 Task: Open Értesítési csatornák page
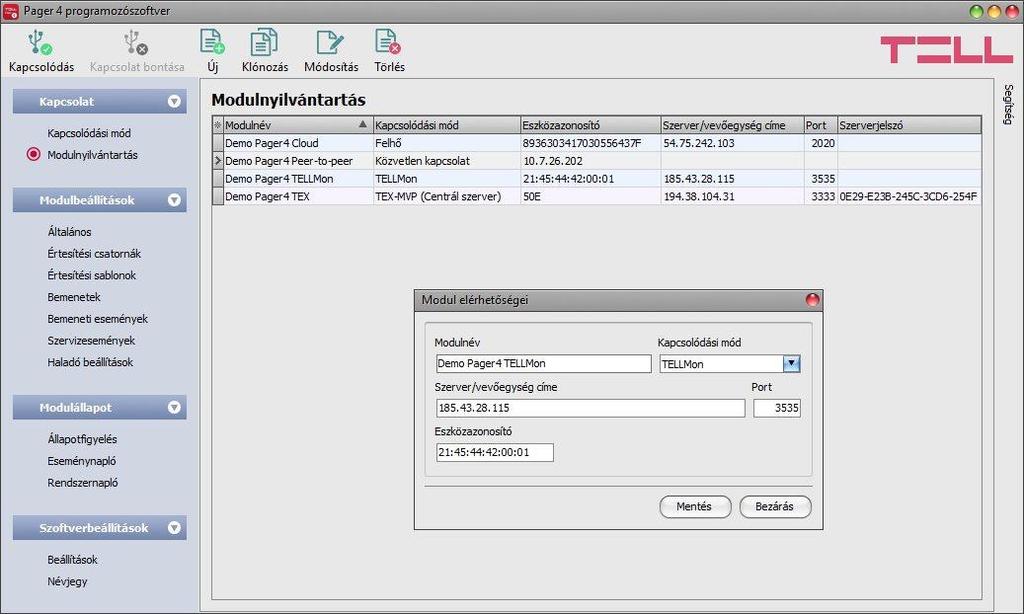pos(94,253)
